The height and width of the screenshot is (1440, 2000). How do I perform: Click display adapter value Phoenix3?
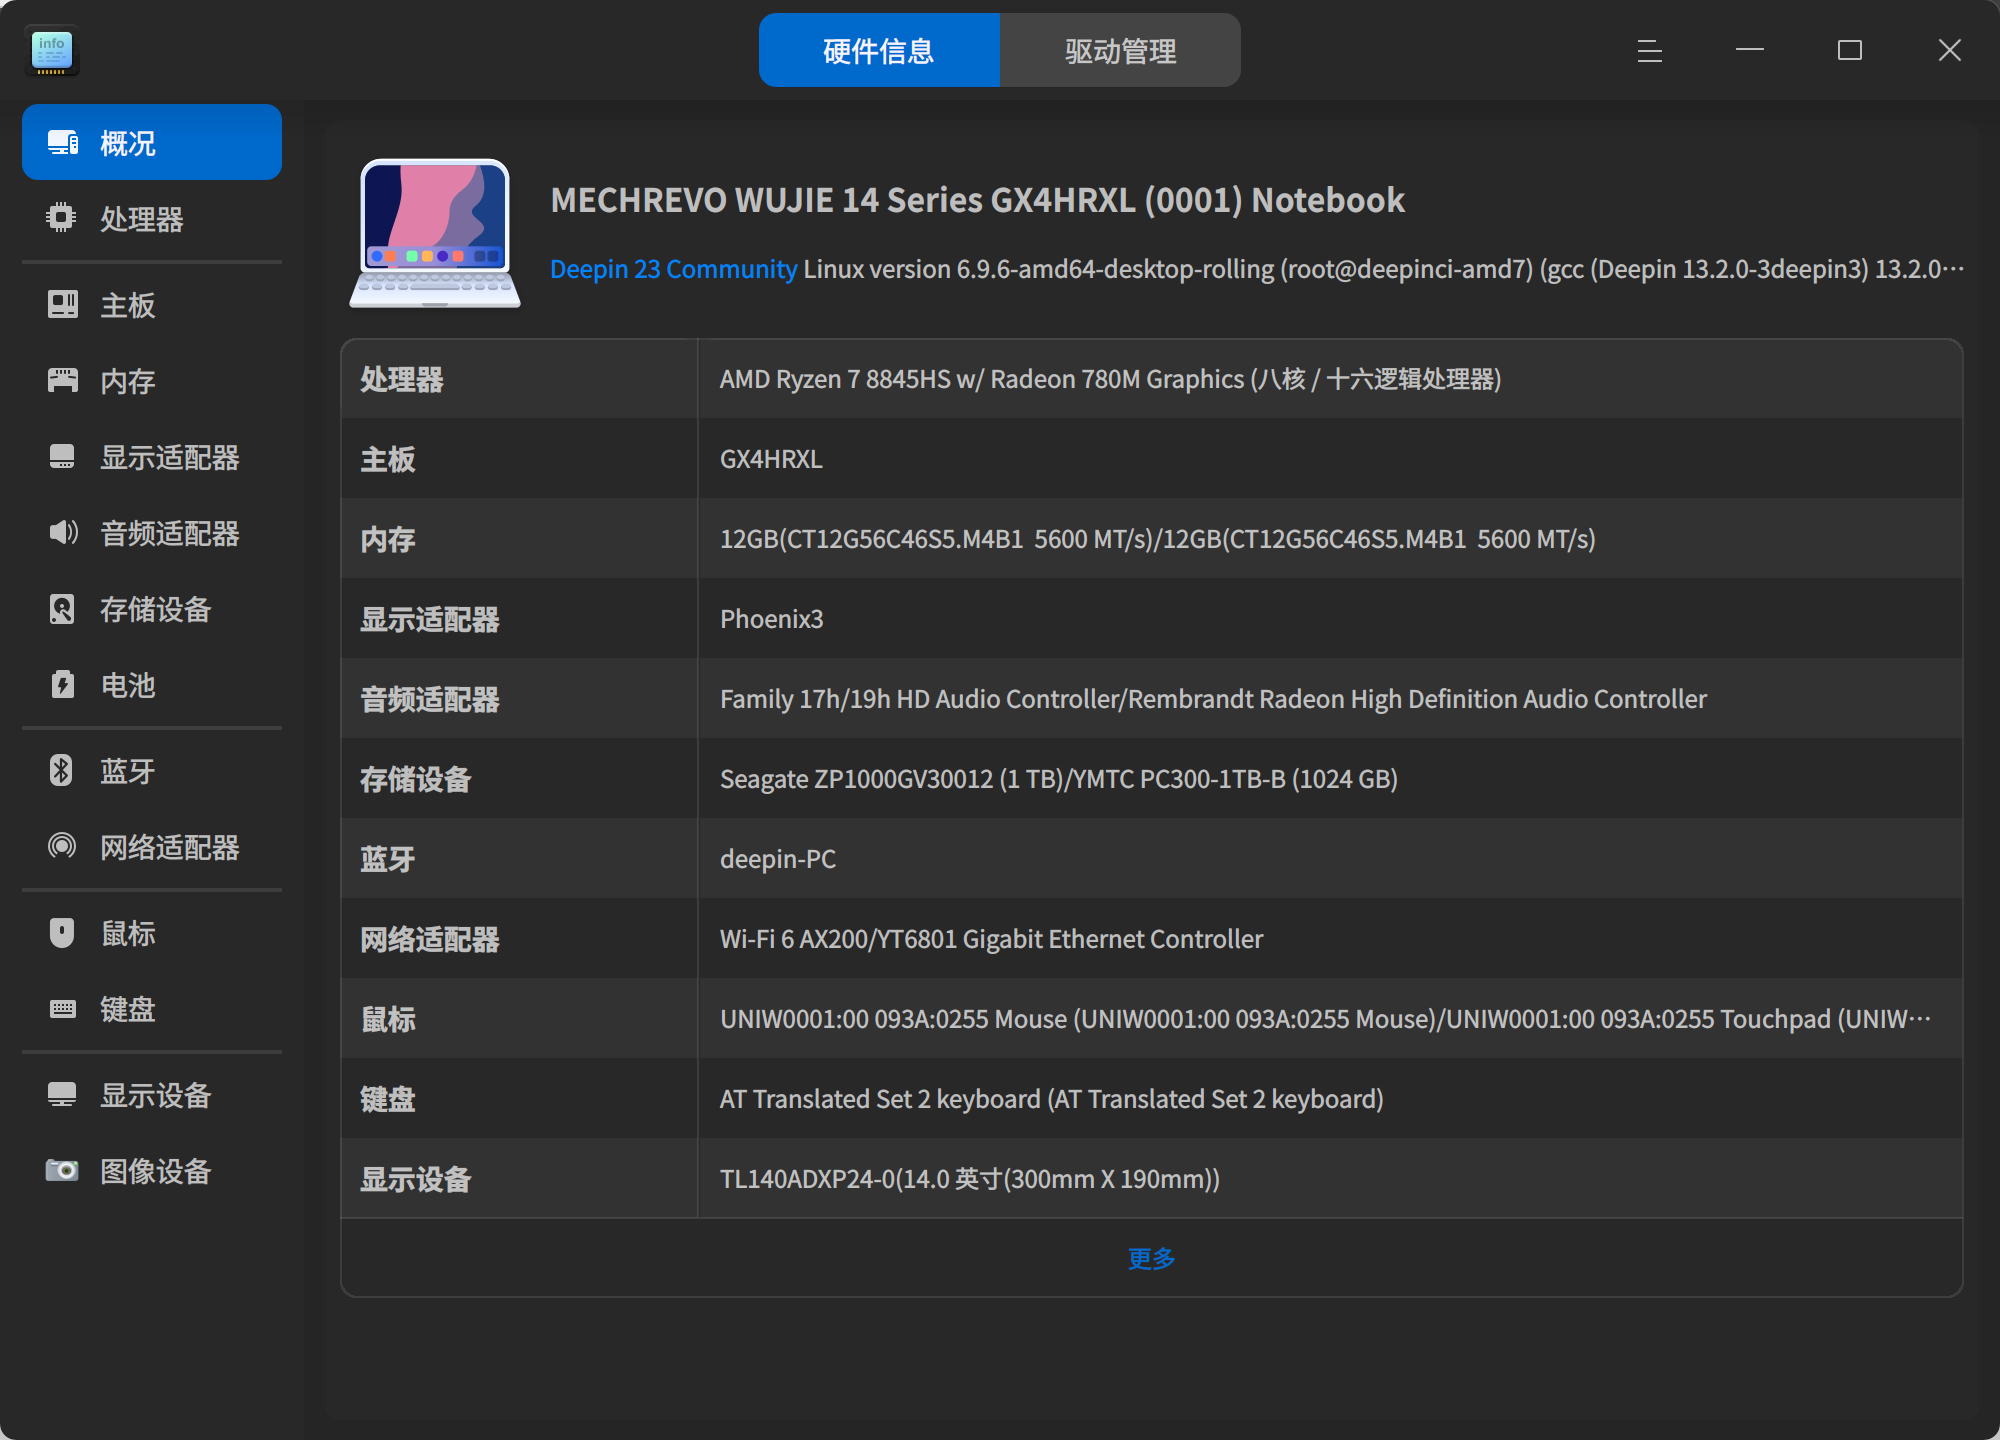pyautogui.click(x=771, y=619)
